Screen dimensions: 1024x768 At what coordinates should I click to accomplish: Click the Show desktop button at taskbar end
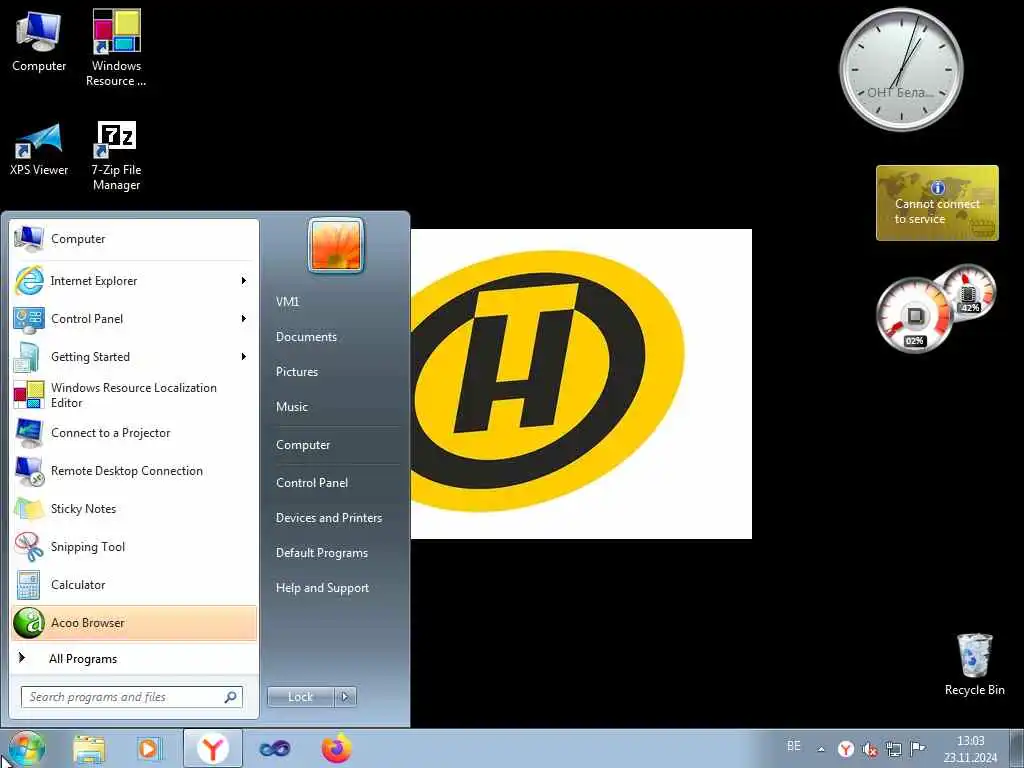(x=1017, y=748)
